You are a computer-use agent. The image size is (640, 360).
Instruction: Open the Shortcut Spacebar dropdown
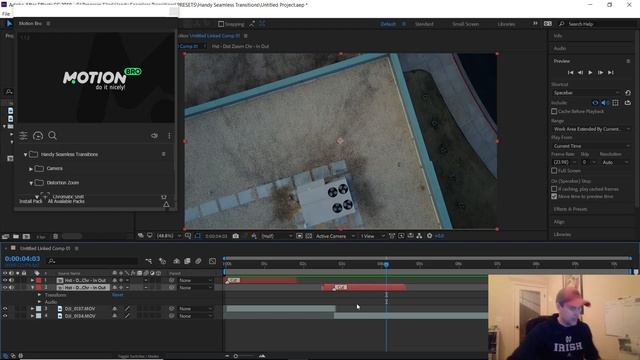tap(586, 93)
